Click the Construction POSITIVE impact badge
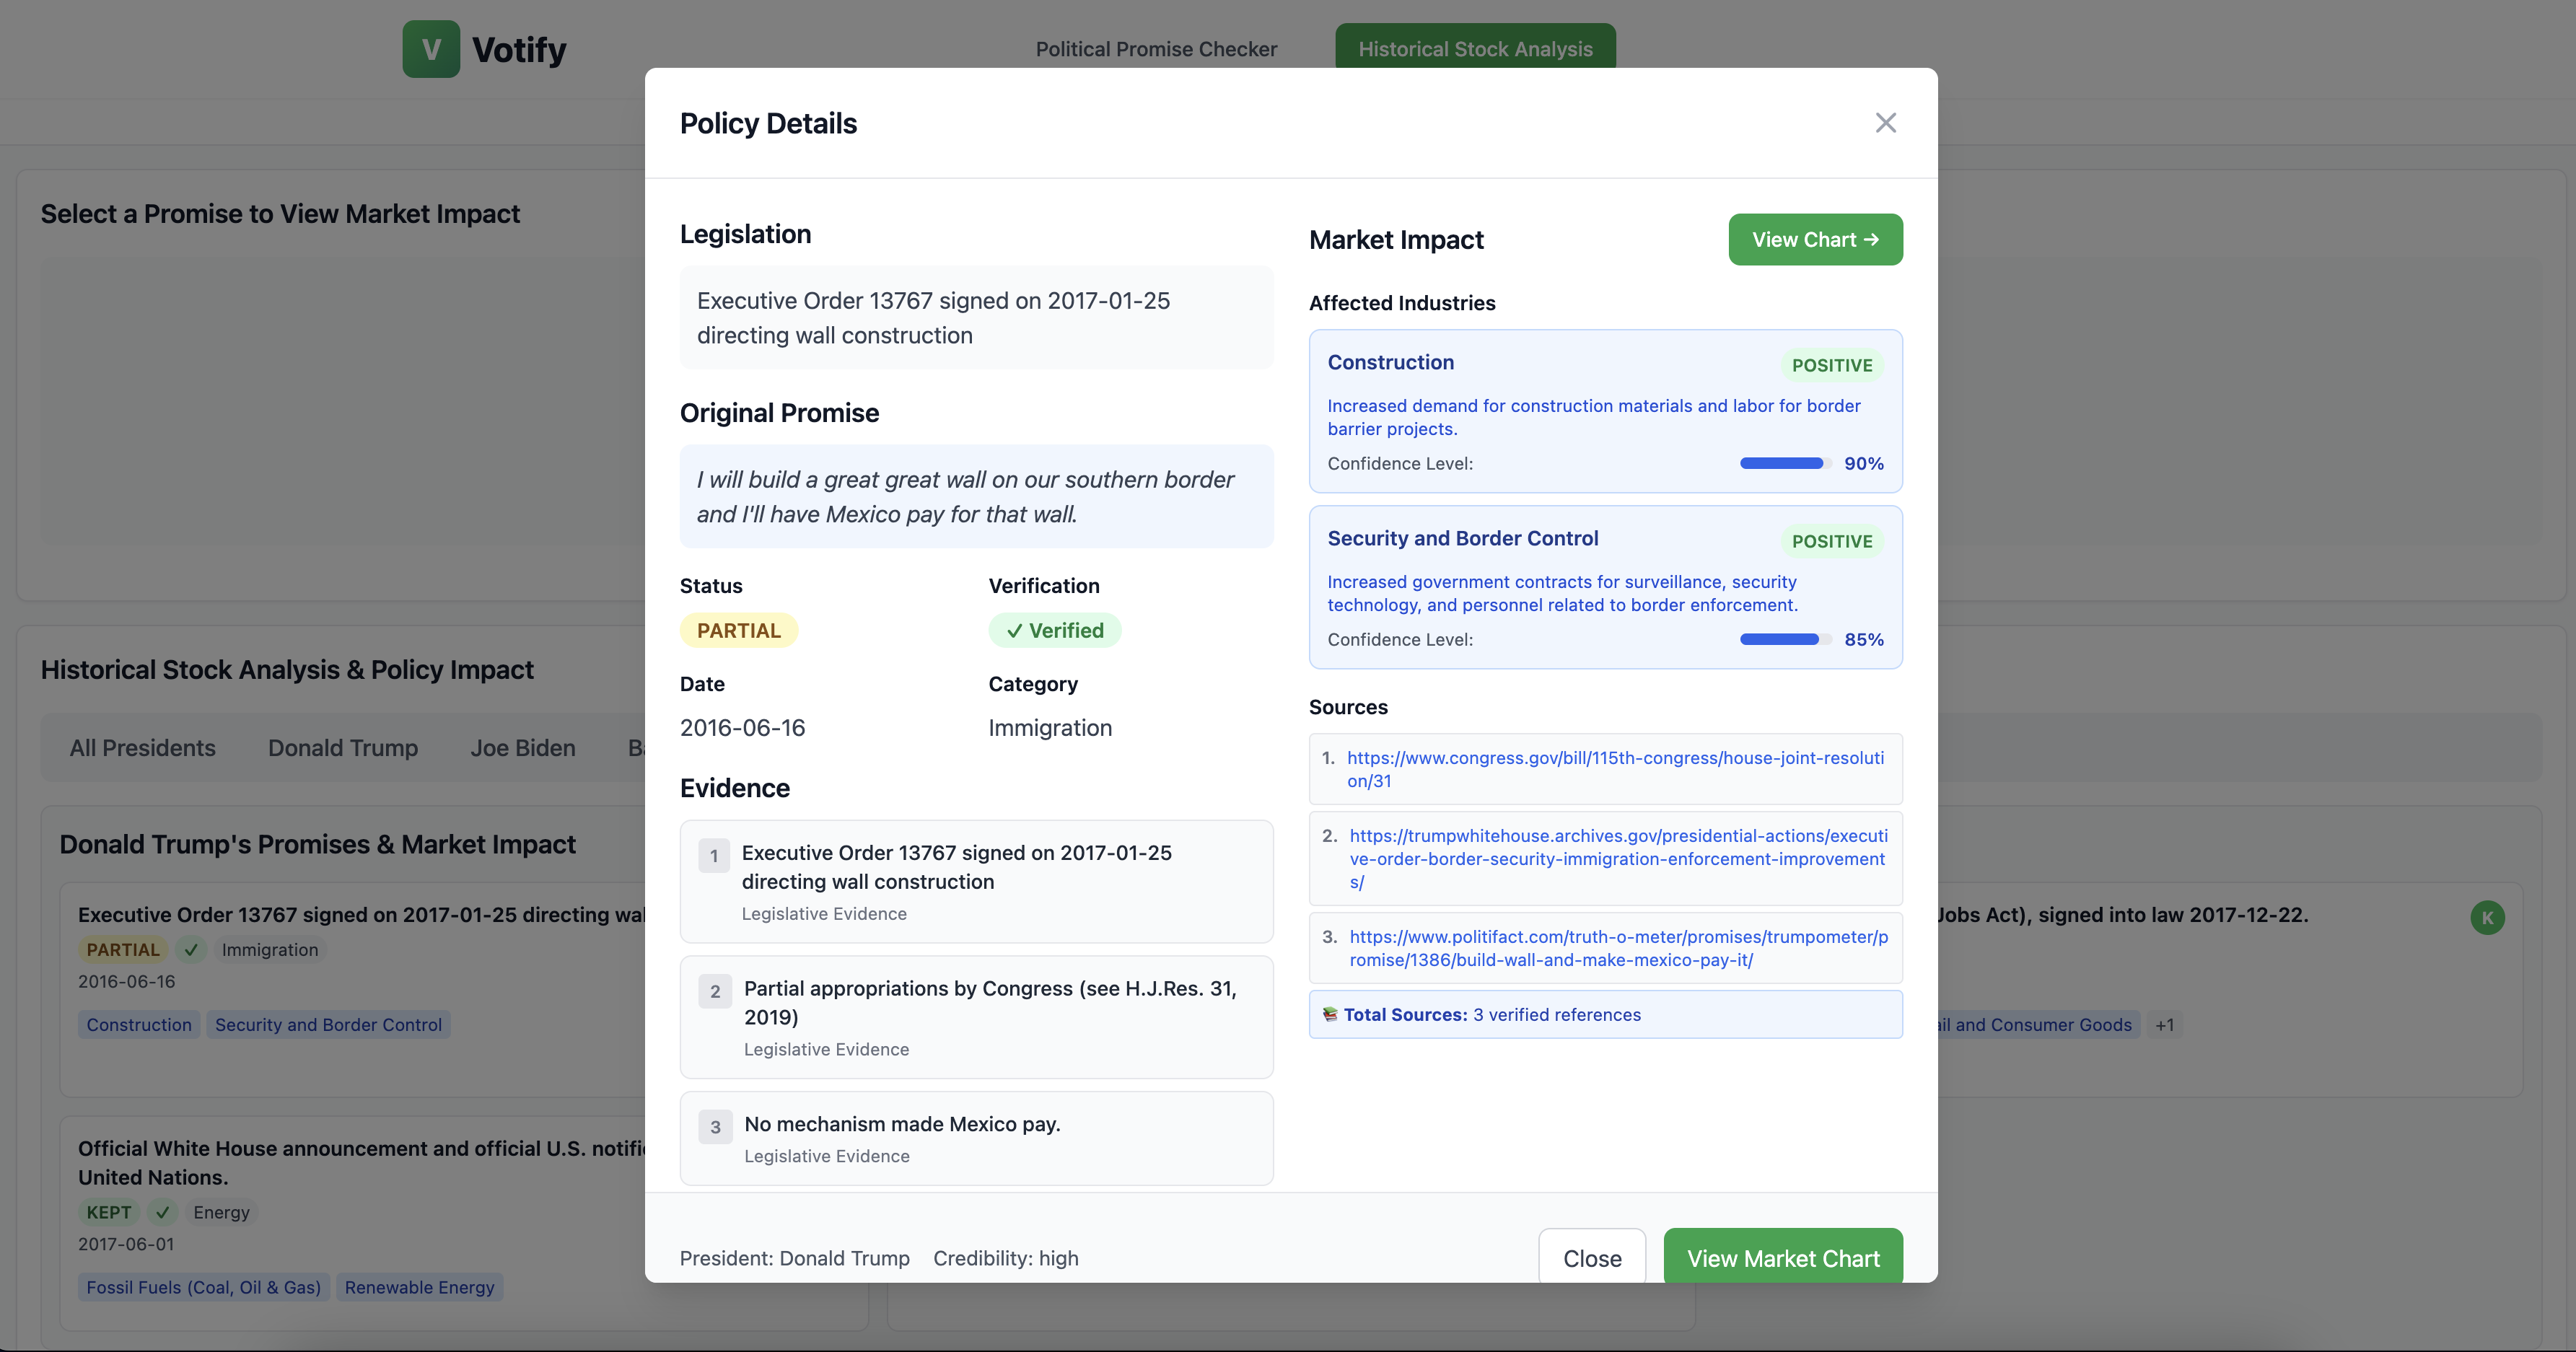The height and width of the screenshot is (1352, 2576). coord(1831,366)
